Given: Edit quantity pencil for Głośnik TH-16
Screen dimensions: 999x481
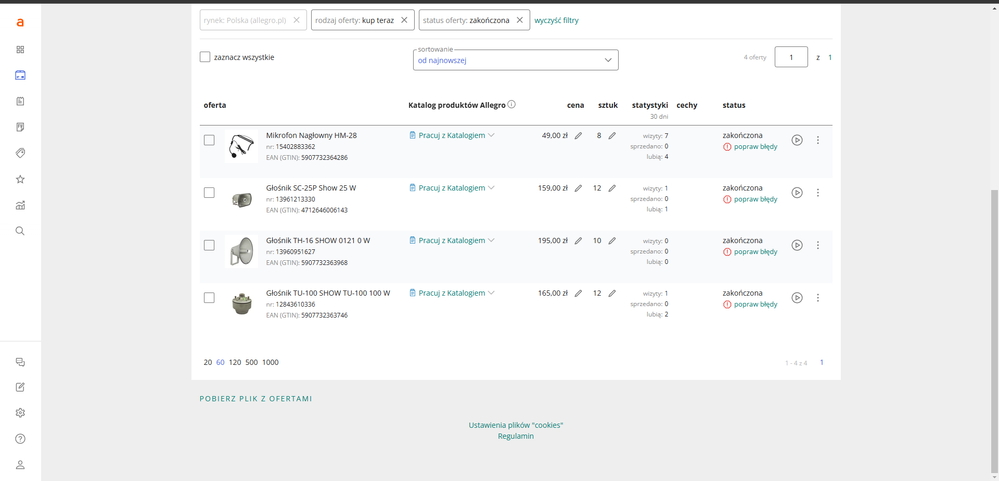Looking at the screenshot, I should 612,241.
